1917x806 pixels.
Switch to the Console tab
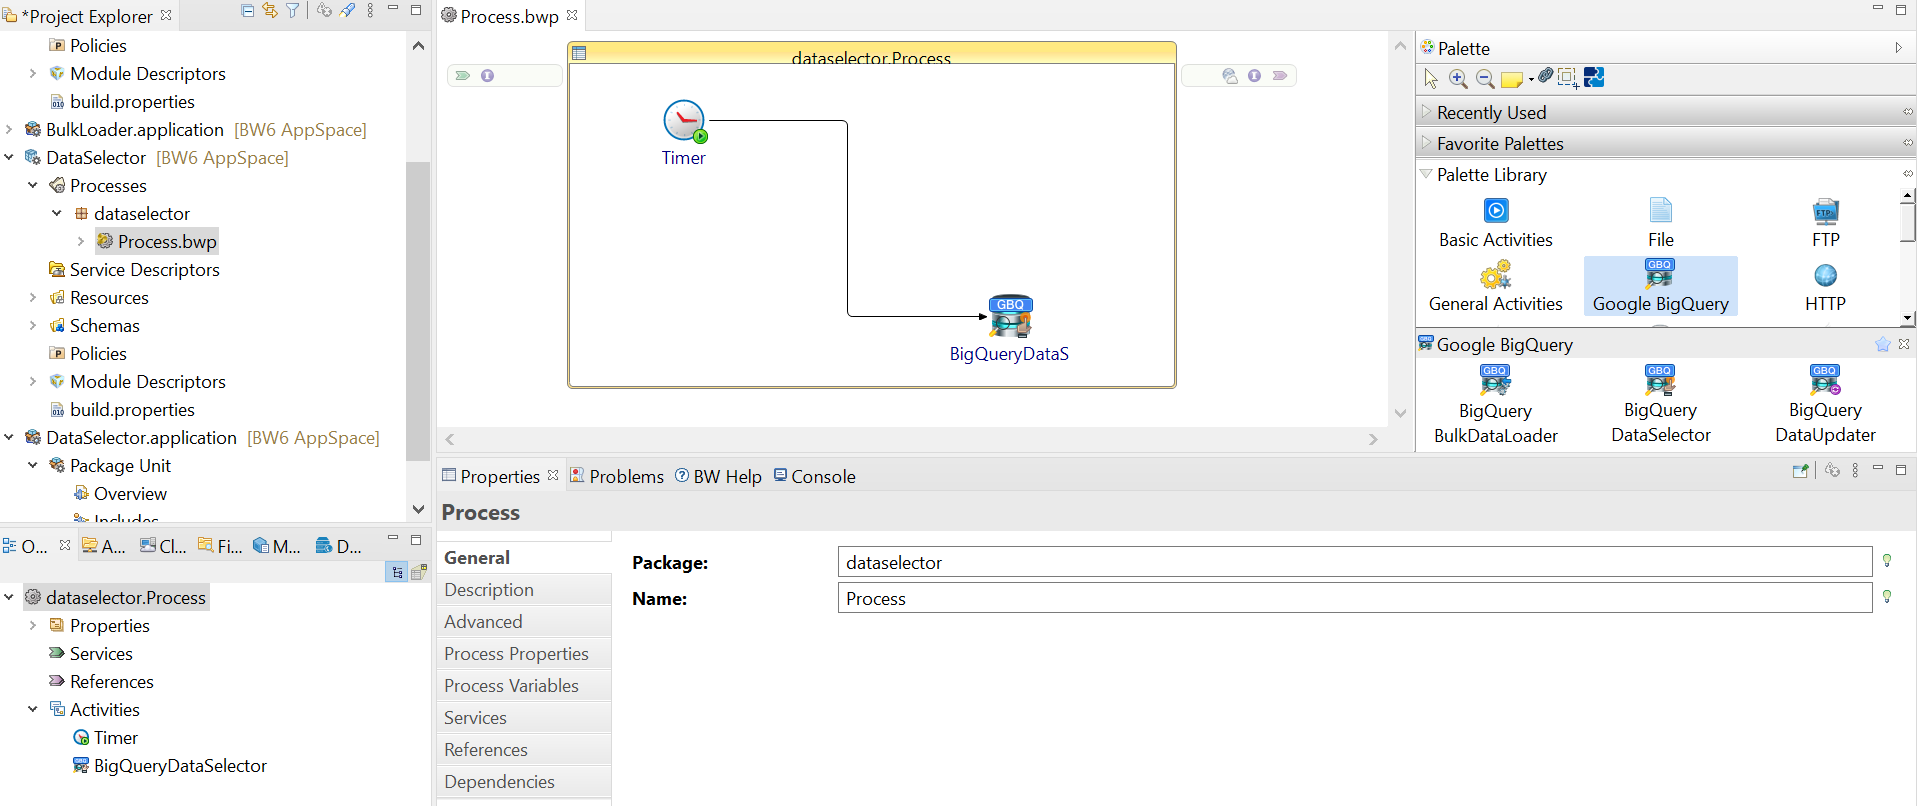tap(814, 476)
